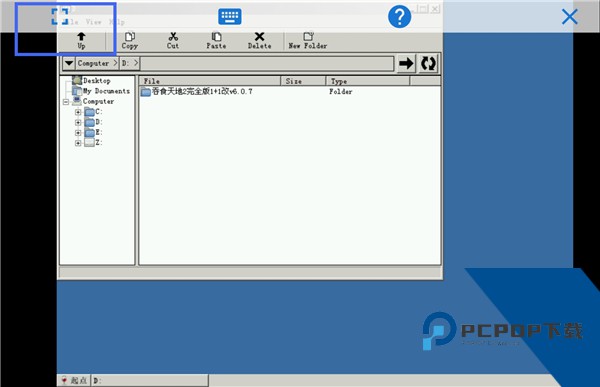Click the Delete toolbar button
This screenshot has width=600, height=387.
(x=259, y=41)
